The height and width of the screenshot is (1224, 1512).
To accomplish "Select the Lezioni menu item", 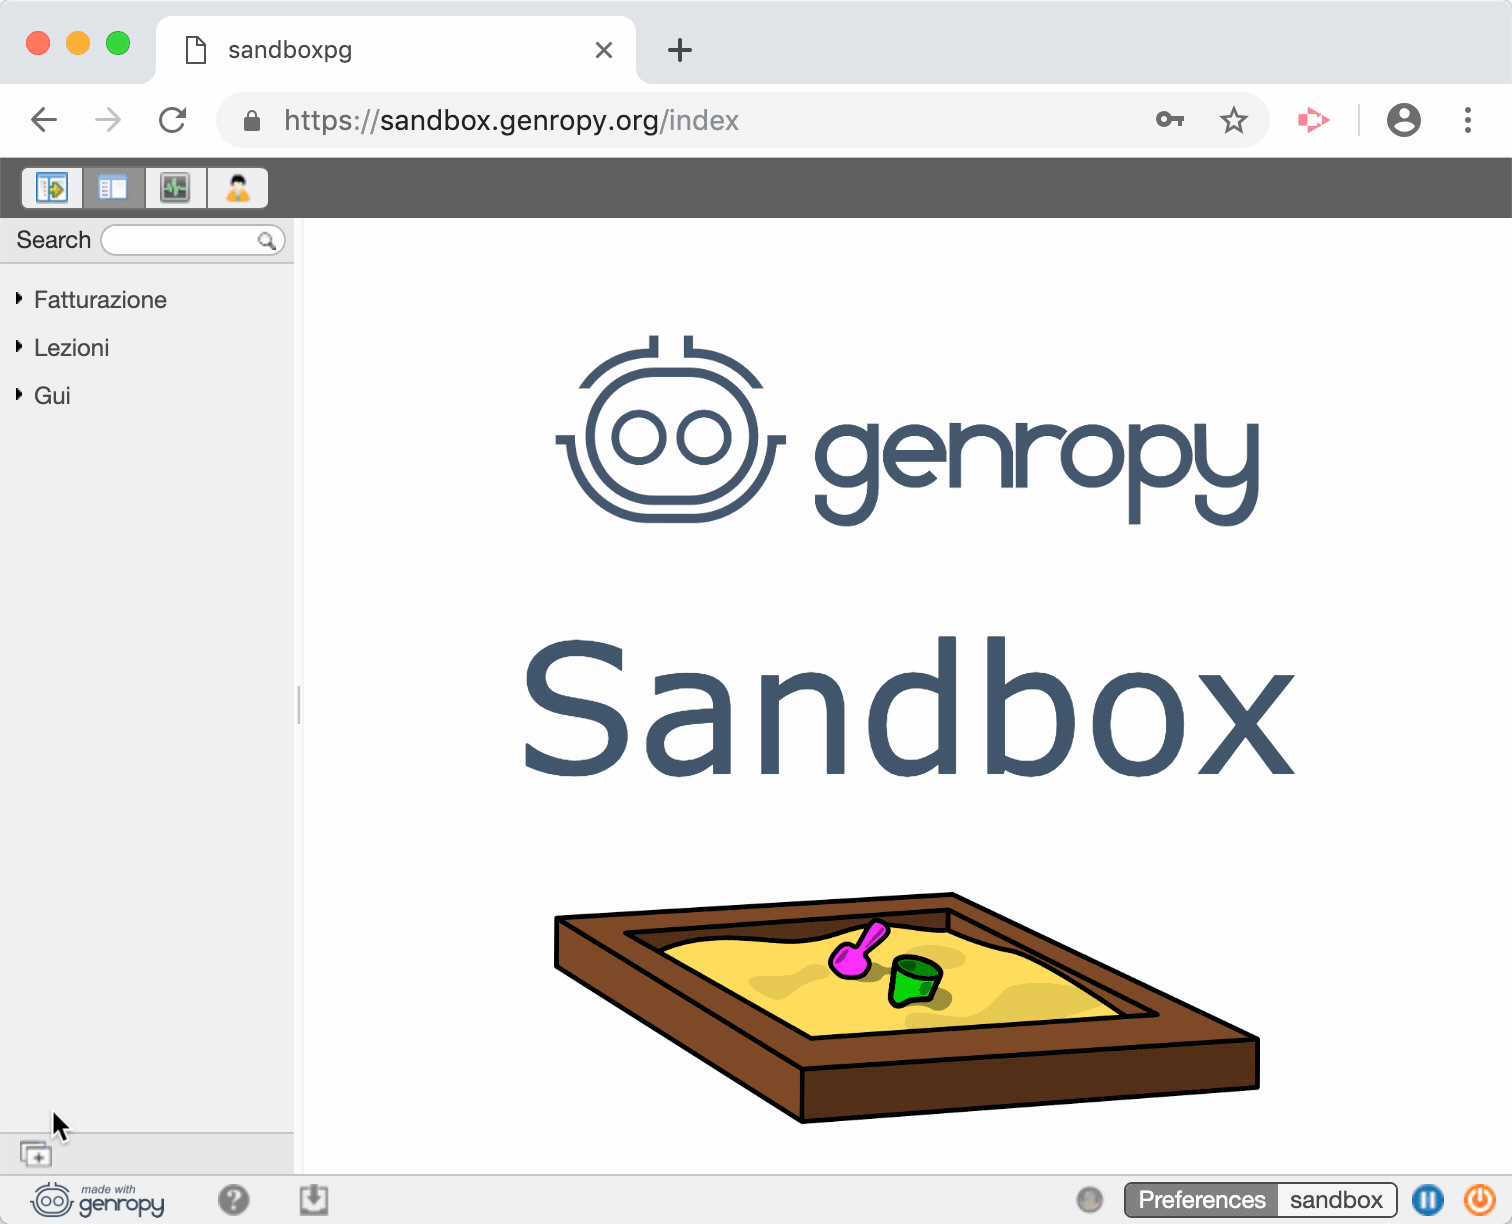I will pos(71,348).
